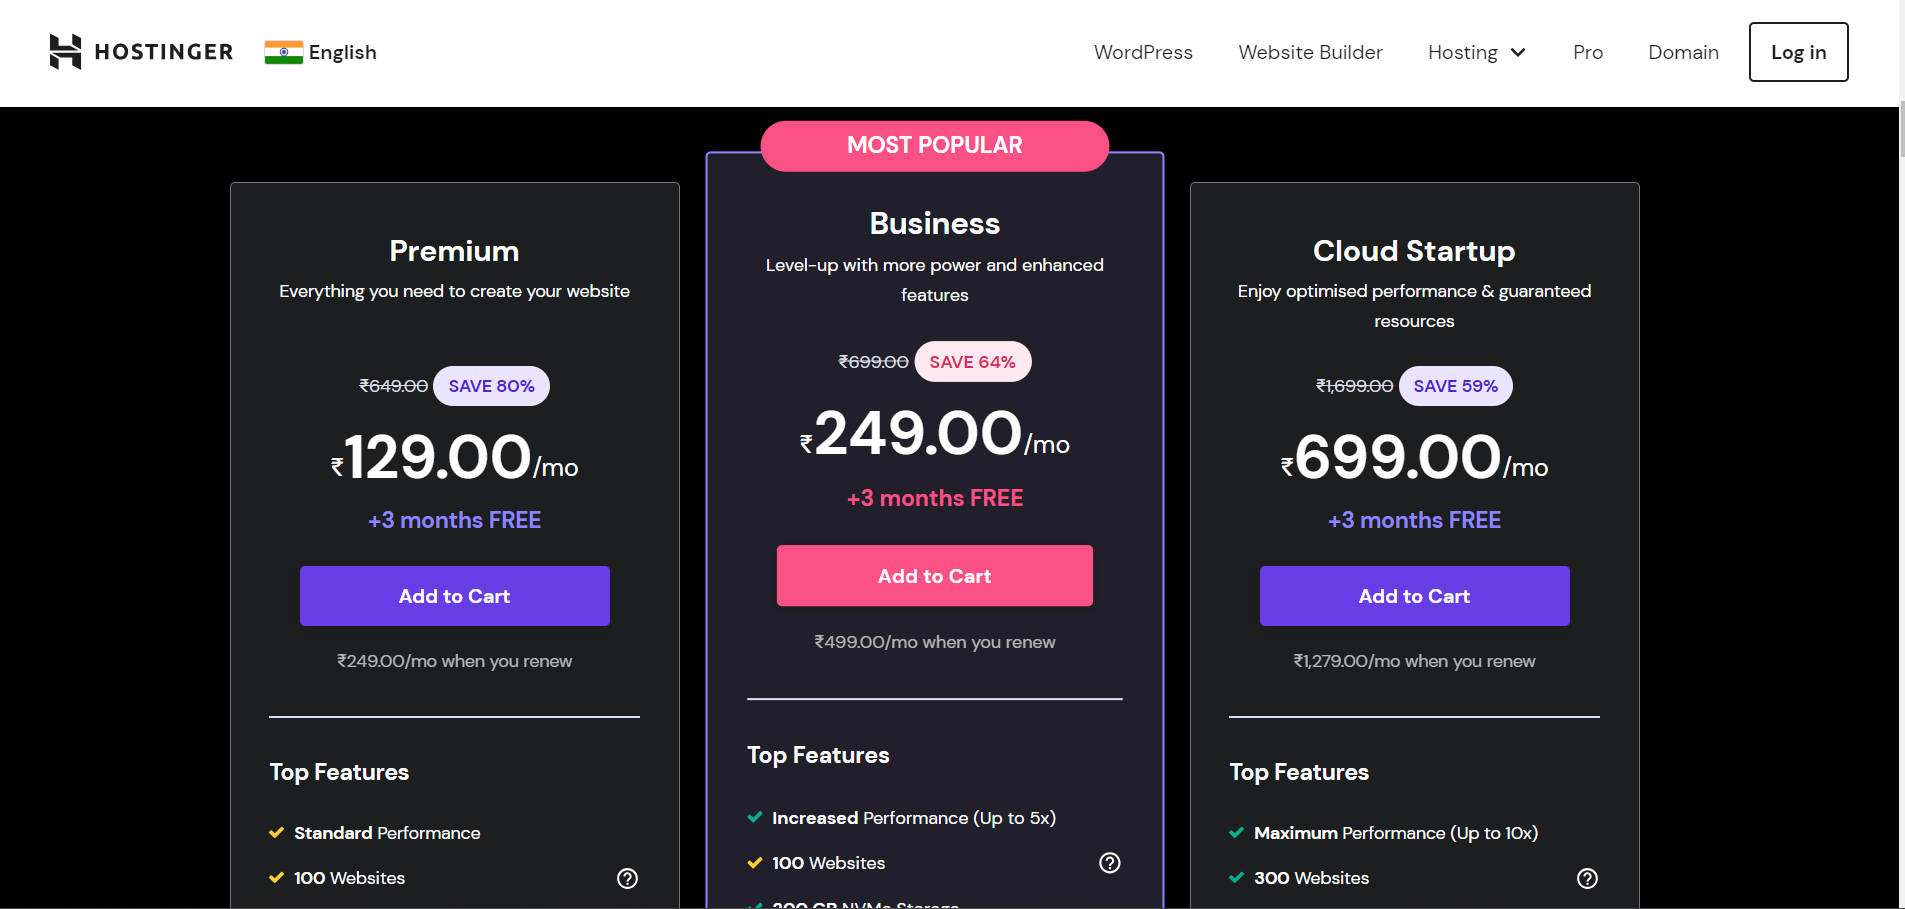Click the MOST POPULAR badge
Viewport: 1905px width, 909px height.
pos(935,146)
